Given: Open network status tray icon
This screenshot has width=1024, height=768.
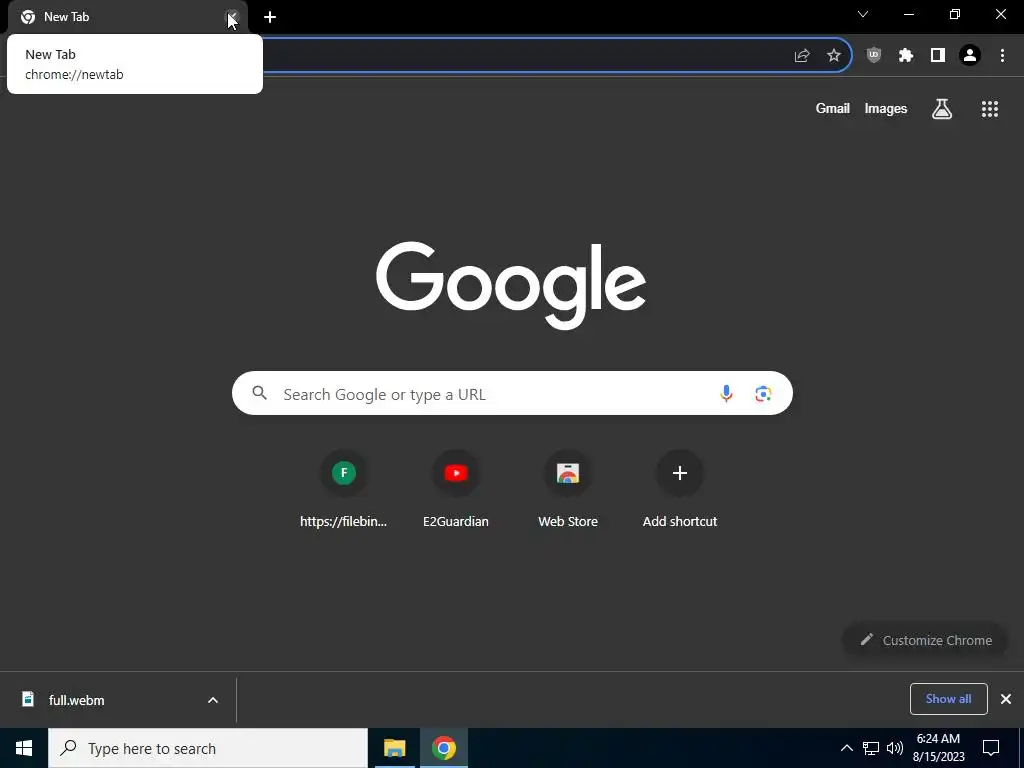Looking at the screenshot, I should tap(871, 748).
